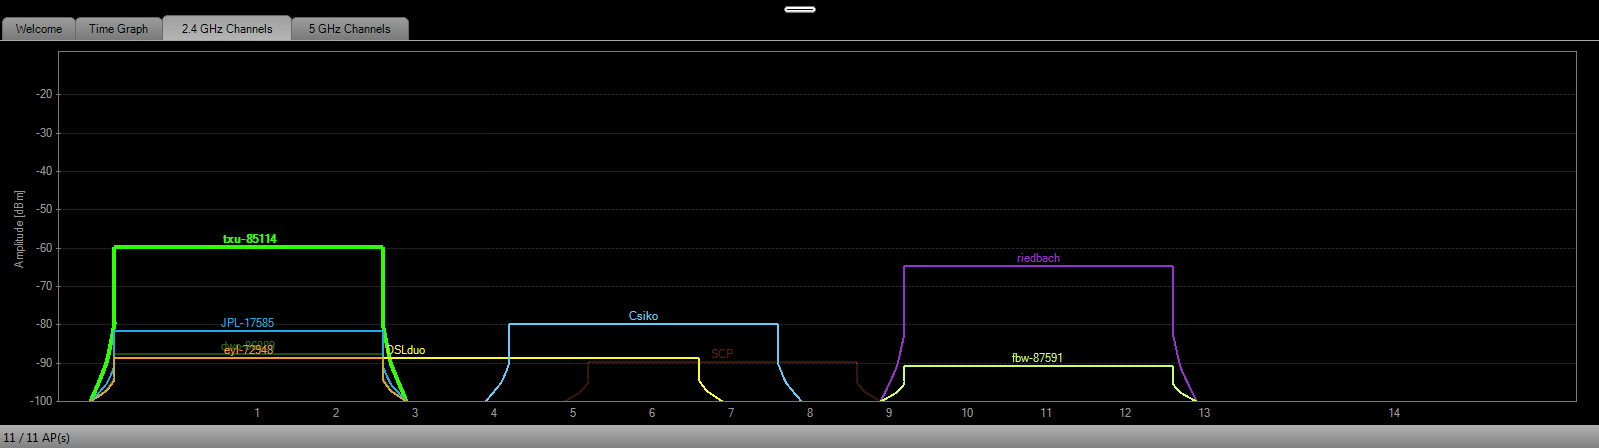Select the txu-85114 network label
Viewport: 1599px width, 448px height.
tap(249, 240)
